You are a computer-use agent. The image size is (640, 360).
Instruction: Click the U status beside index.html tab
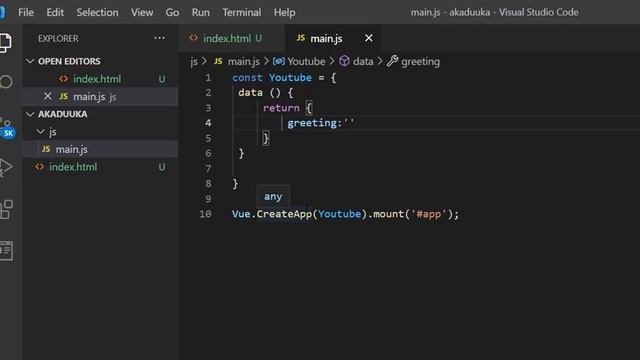pos(258,38)
